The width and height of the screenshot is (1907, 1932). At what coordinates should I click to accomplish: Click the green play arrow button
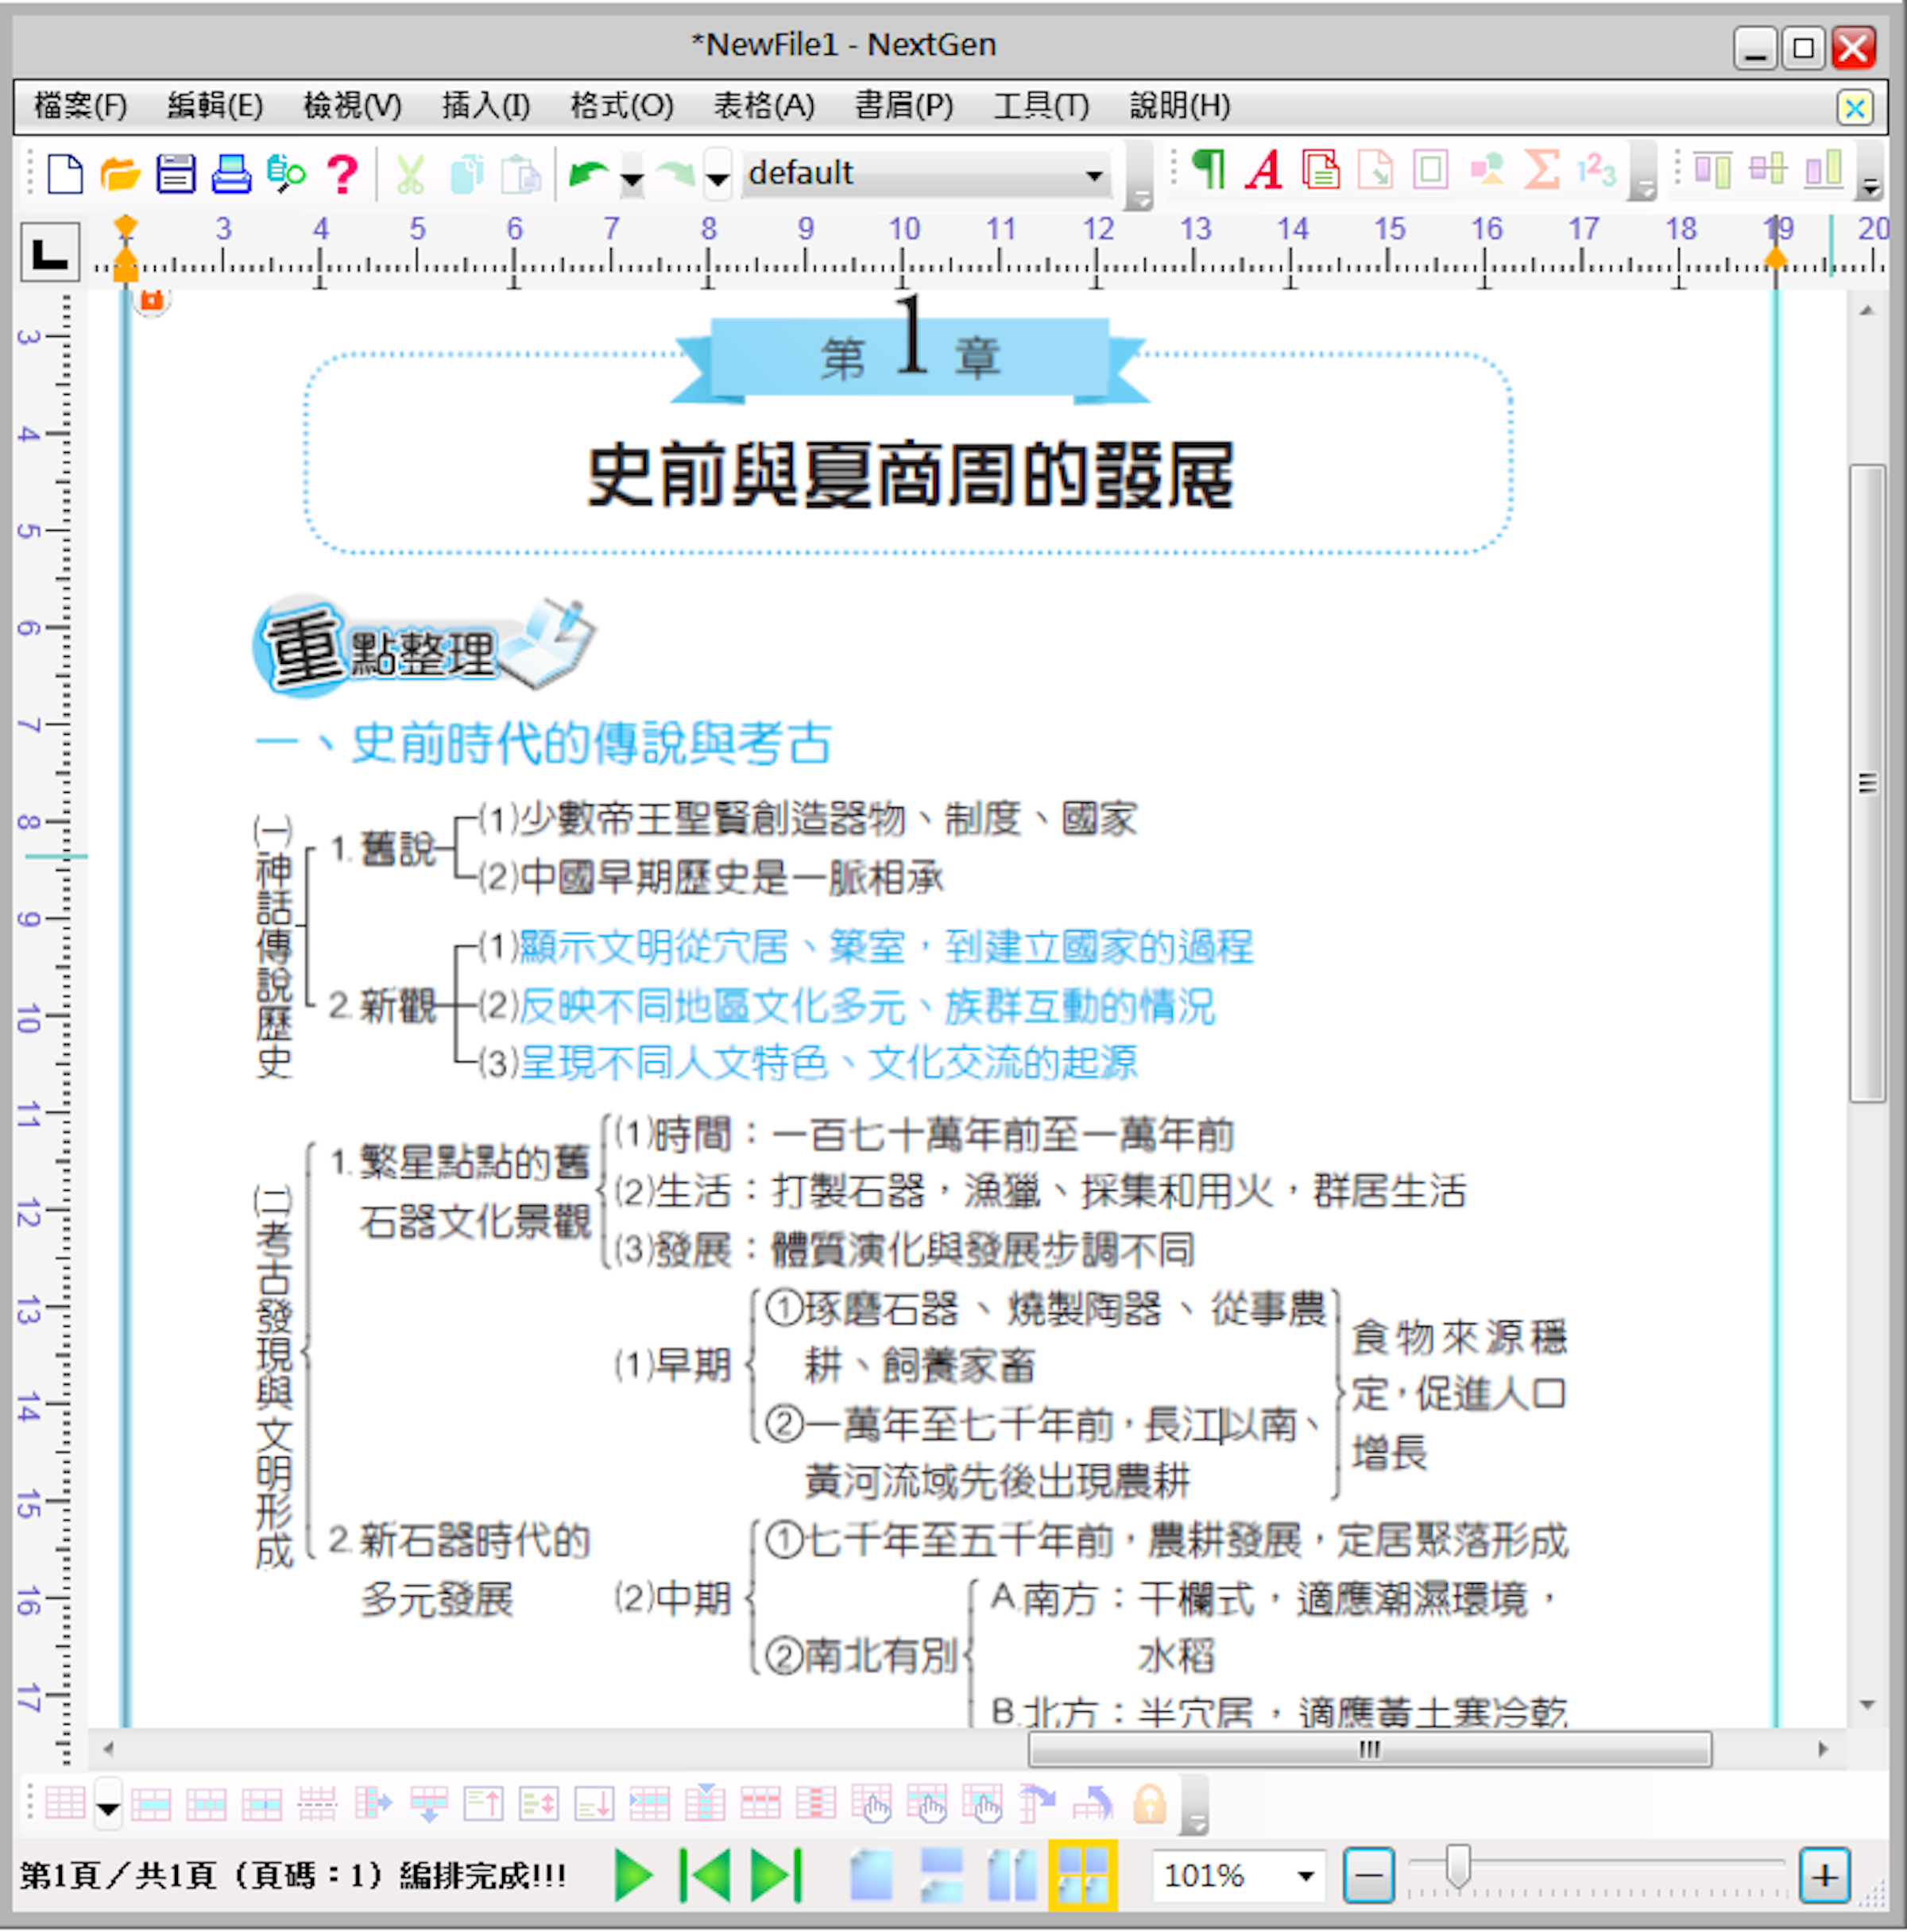[633, 1875]
